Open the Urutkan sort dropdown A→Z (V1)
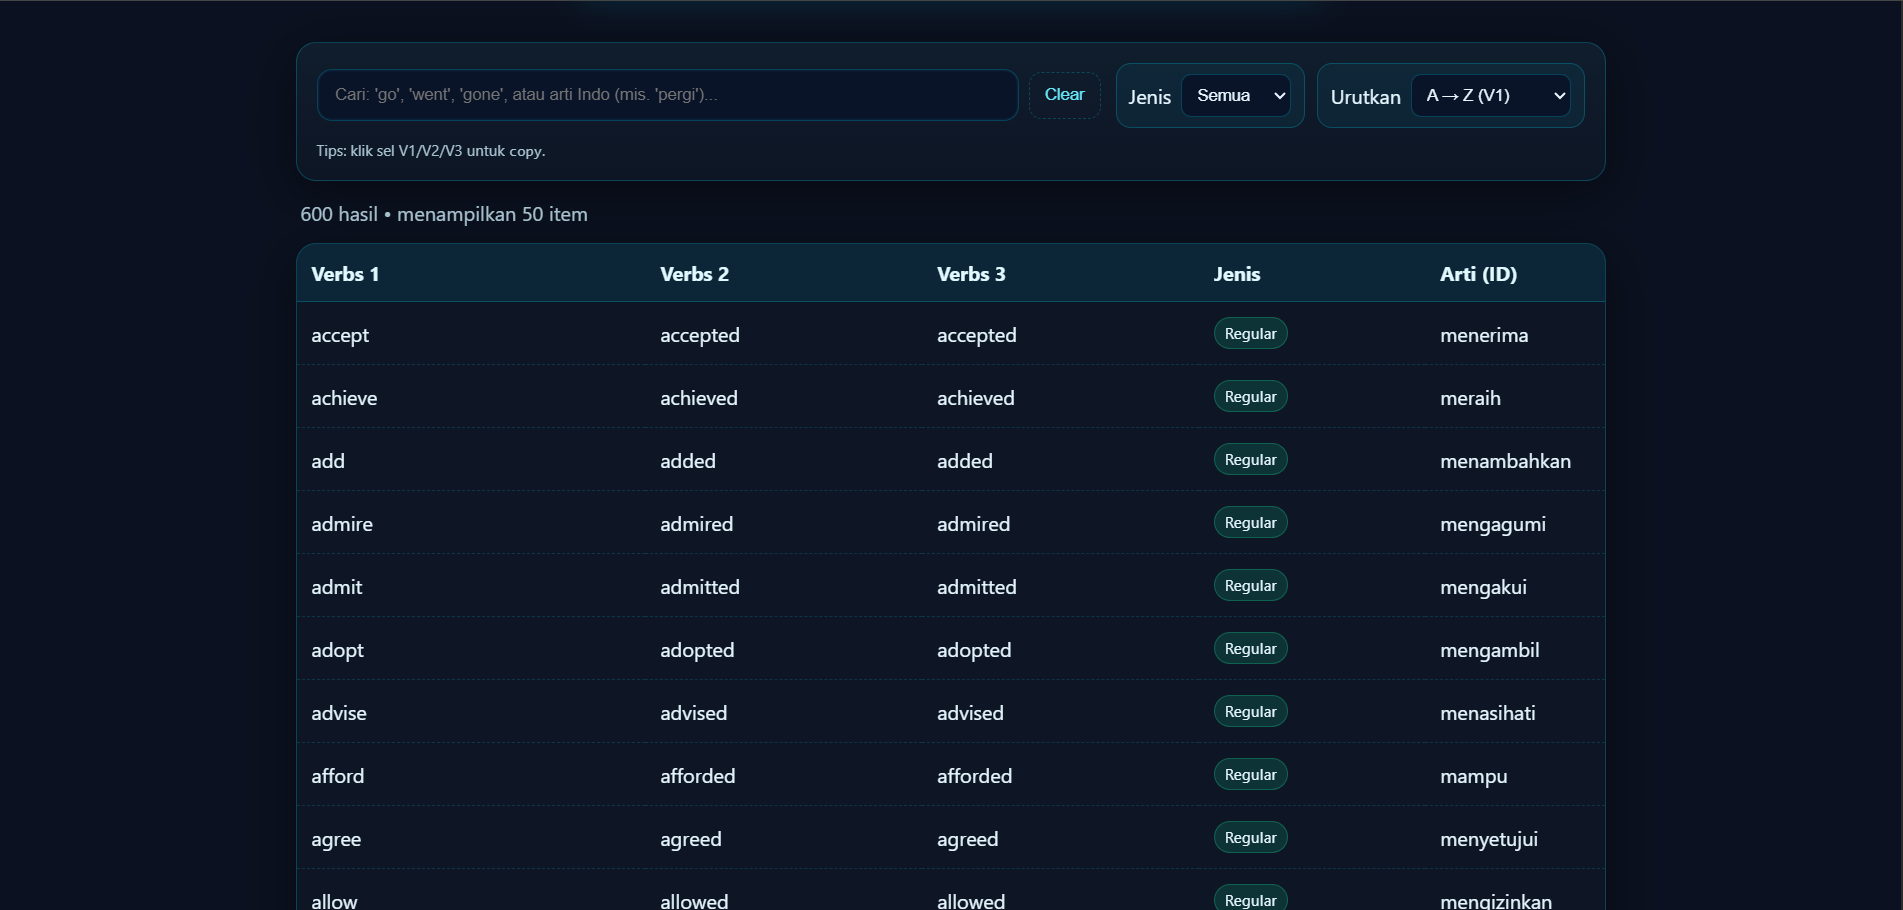The image size is (1903, 910). (1490, 95)
